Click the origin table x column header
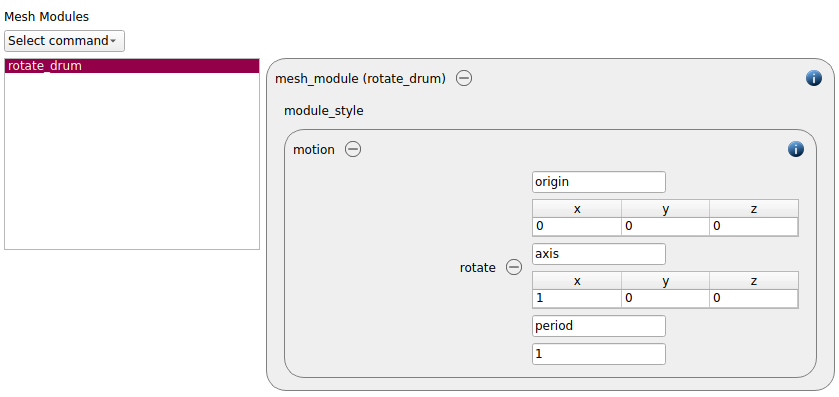 pyautogui.click(x=577, y=209)
